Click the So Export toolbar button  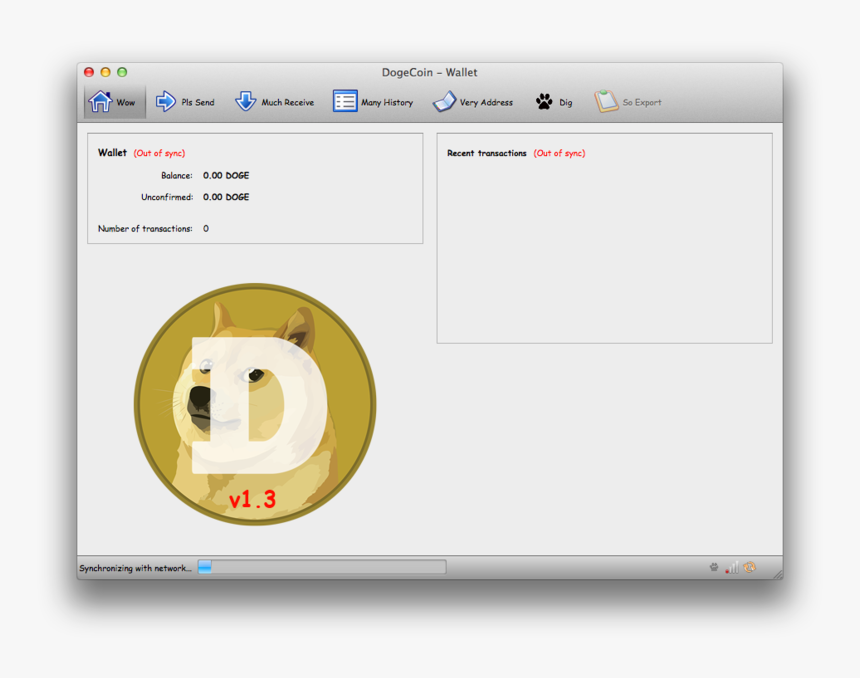[x=628, y=102]
